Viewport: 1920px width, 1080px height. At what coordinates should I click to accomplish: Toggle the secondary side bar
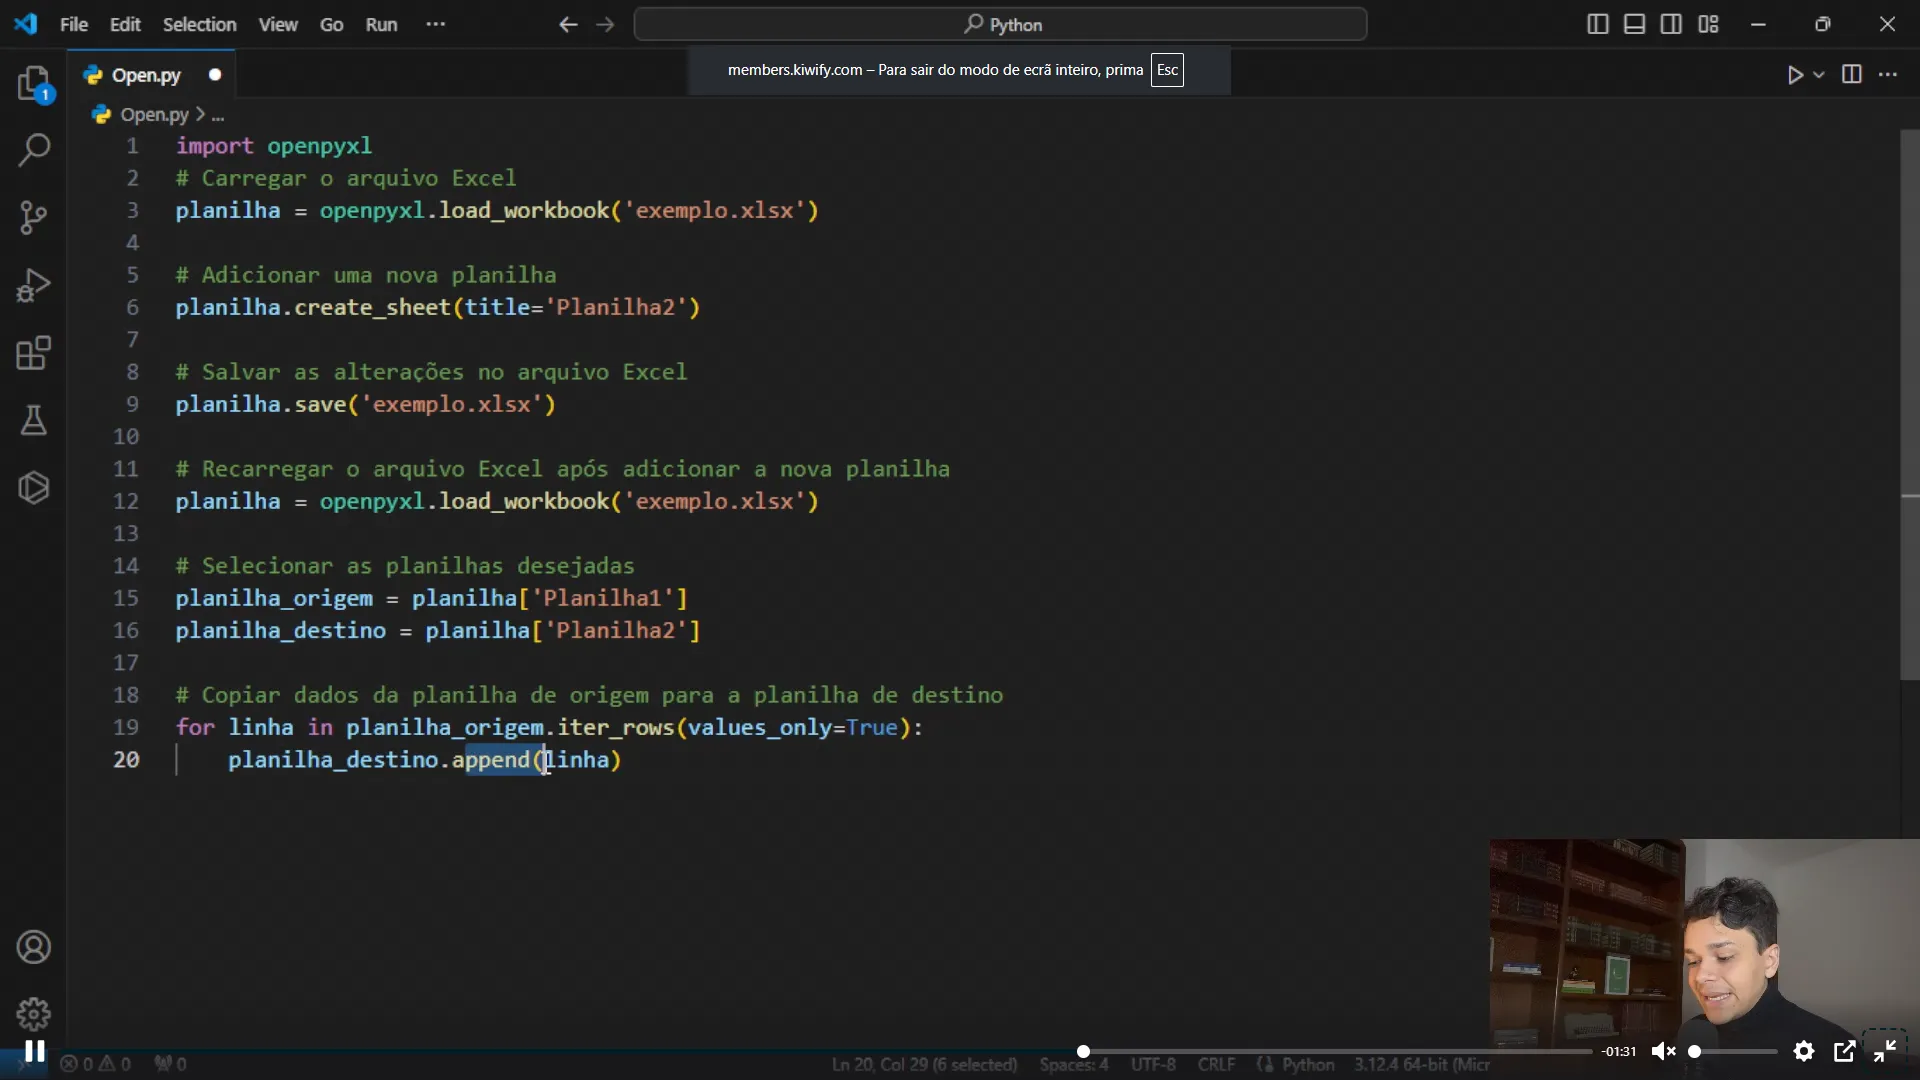(1671, 24)
